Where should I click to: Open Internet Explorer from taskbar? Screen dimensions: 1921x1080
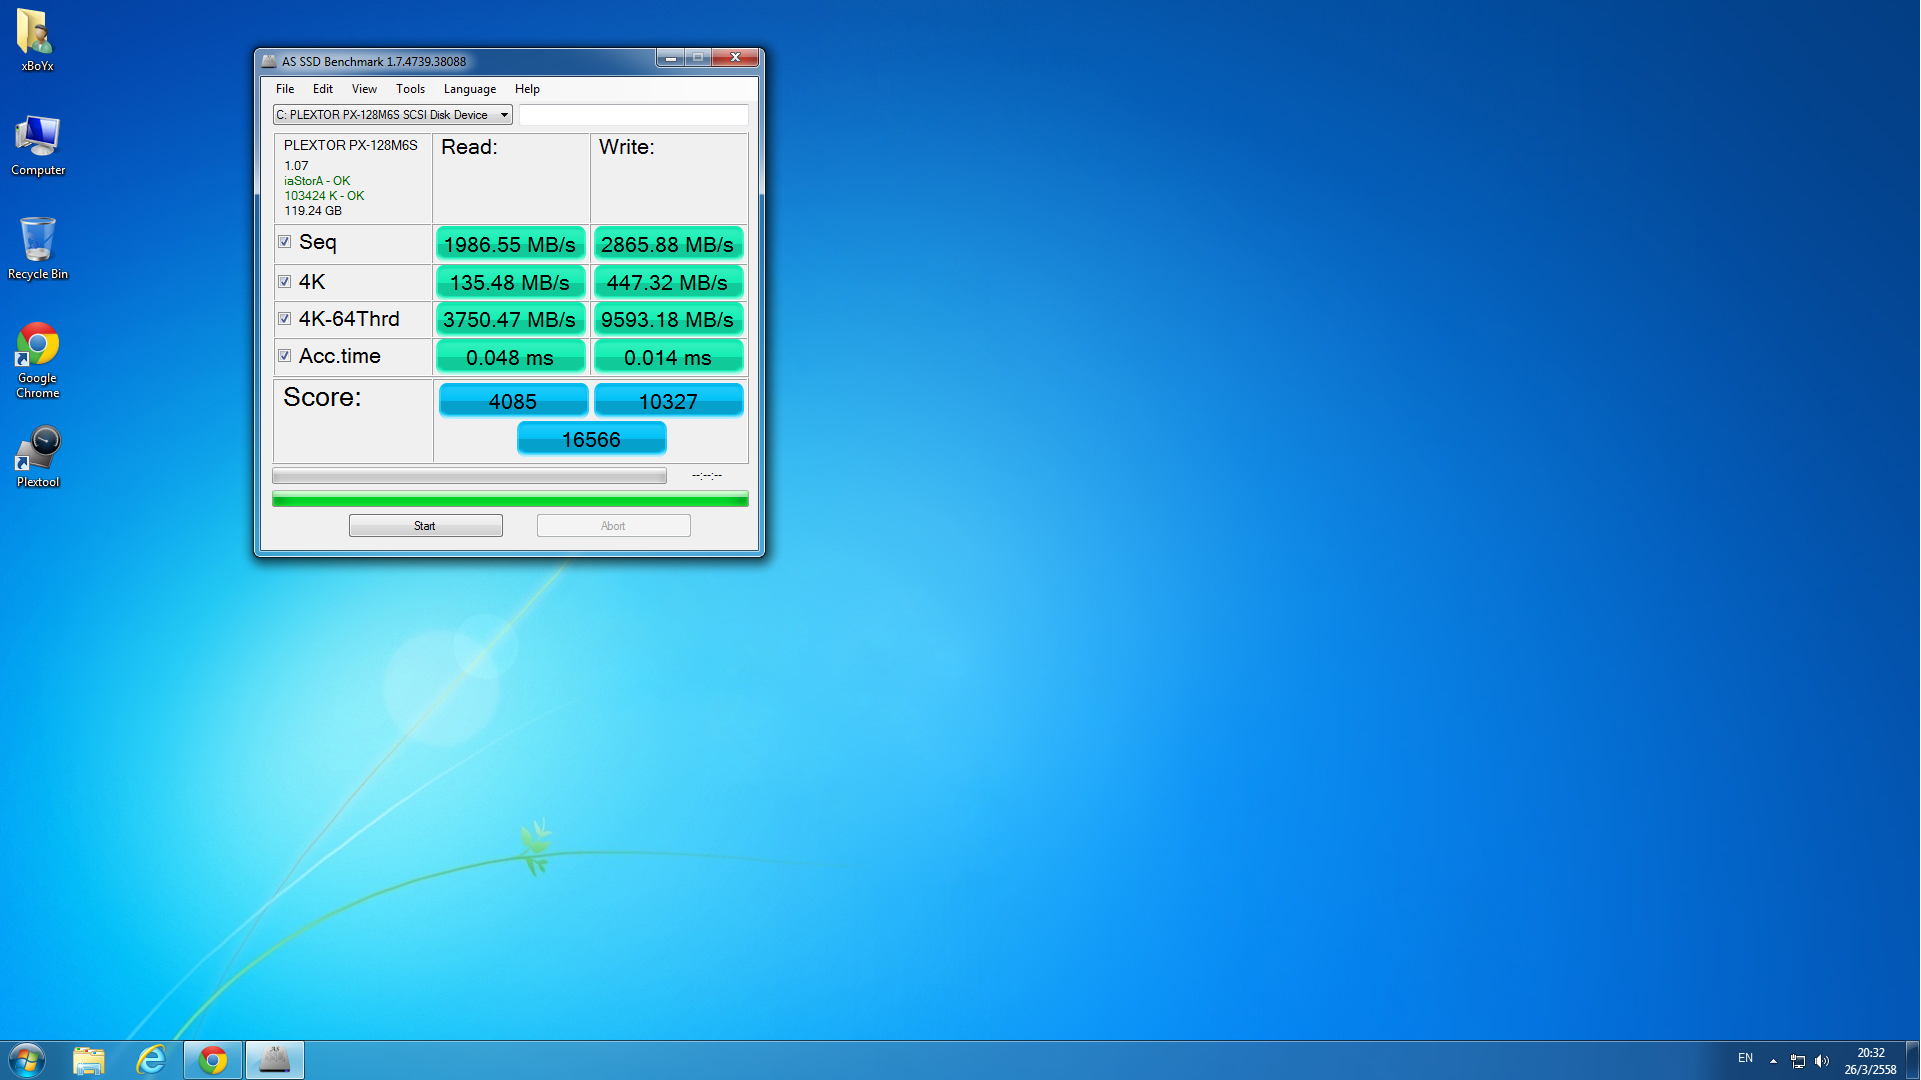pyautogui.click(x=151, y=1060)
